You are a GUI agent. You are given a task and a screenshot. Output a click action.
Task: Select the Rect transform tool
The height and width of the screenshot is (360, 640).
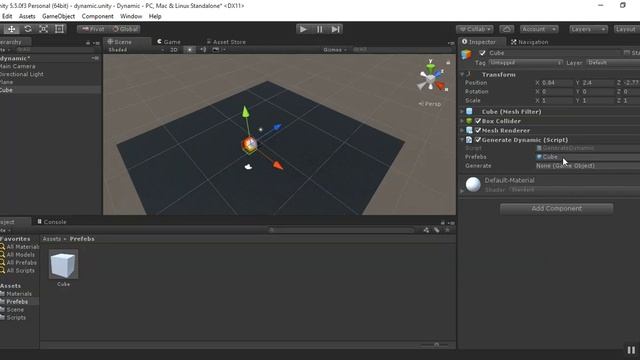[x=60, y=29]
